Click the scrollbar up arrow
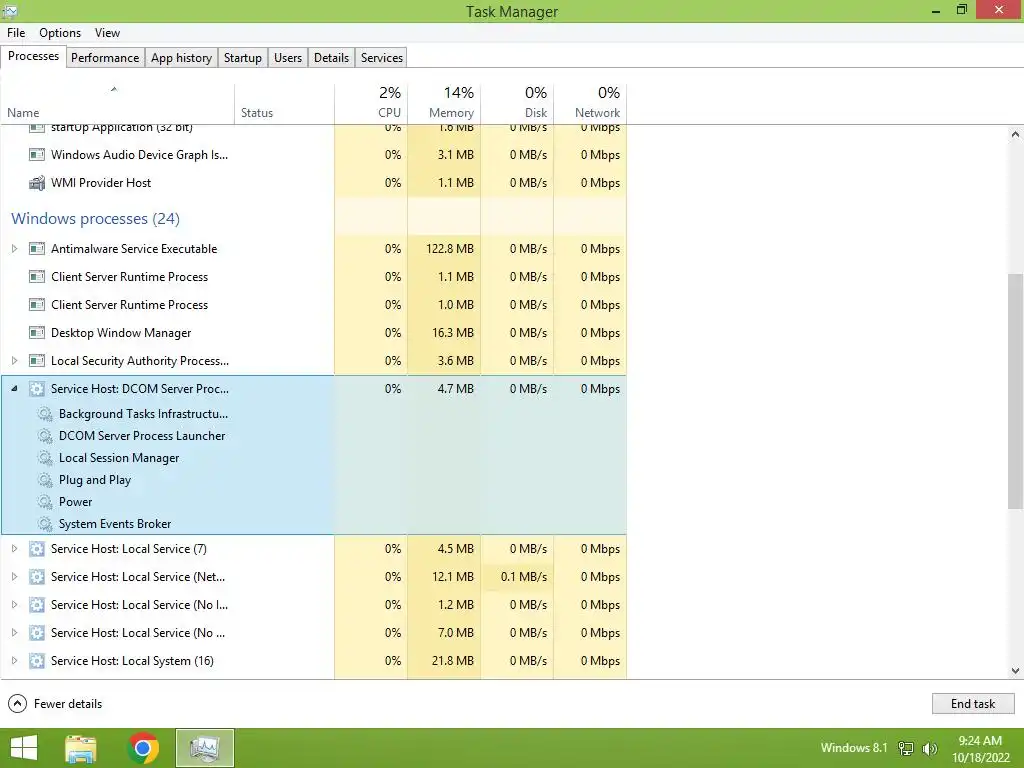This screenshot has height=768, width=1024. point(1016,134)
